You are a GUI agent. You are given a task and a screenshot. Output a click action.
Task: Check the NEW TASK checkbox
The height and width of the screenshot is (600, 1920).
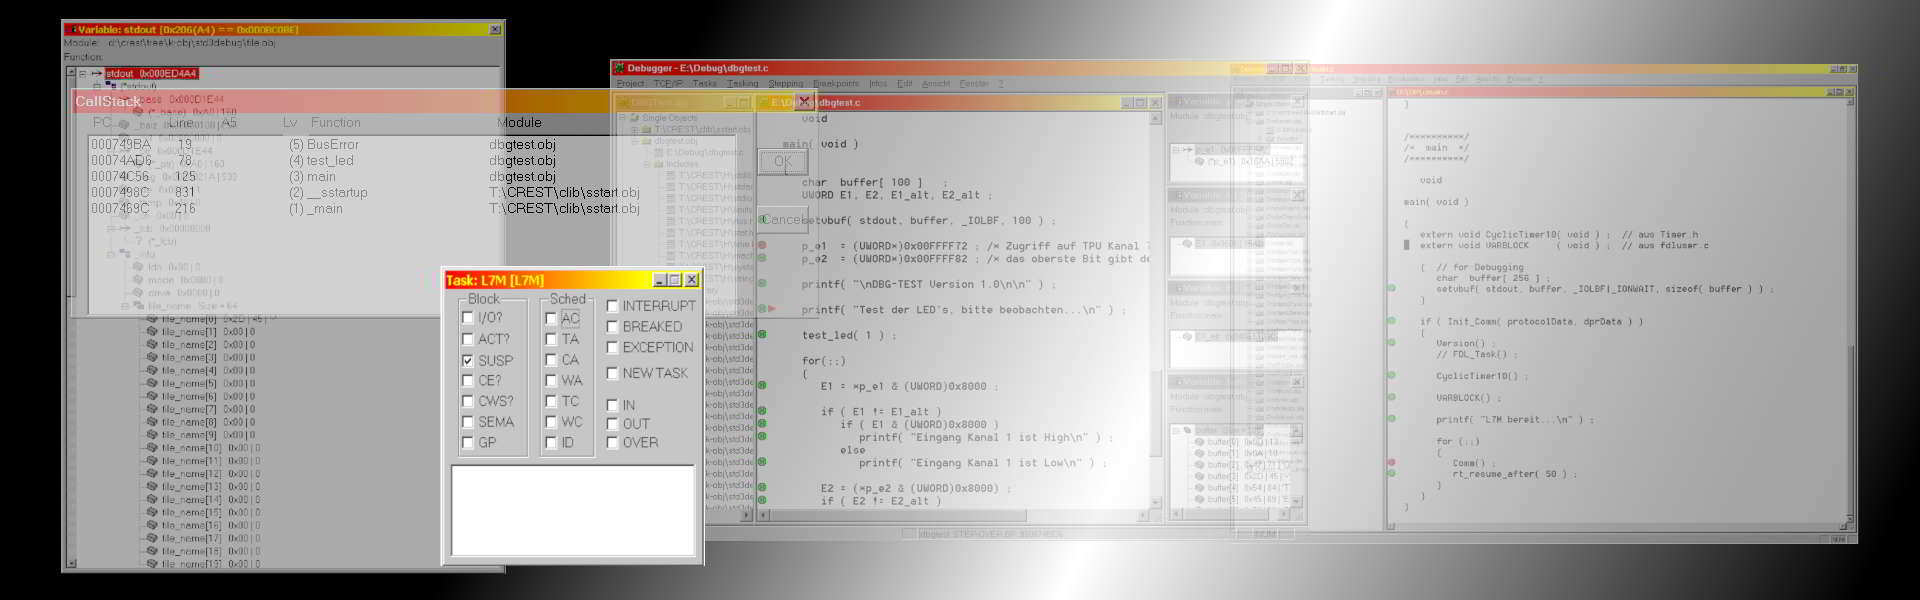[612, 373]
